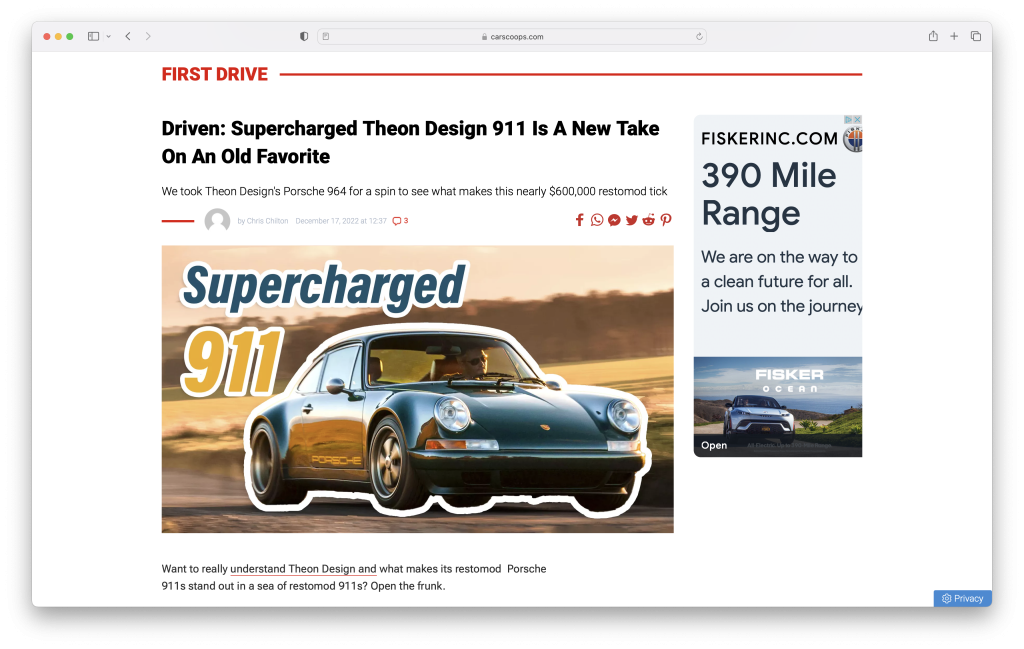Share article via WhatsApp icon
This screenshot has height=649, width=1024.
597,220
